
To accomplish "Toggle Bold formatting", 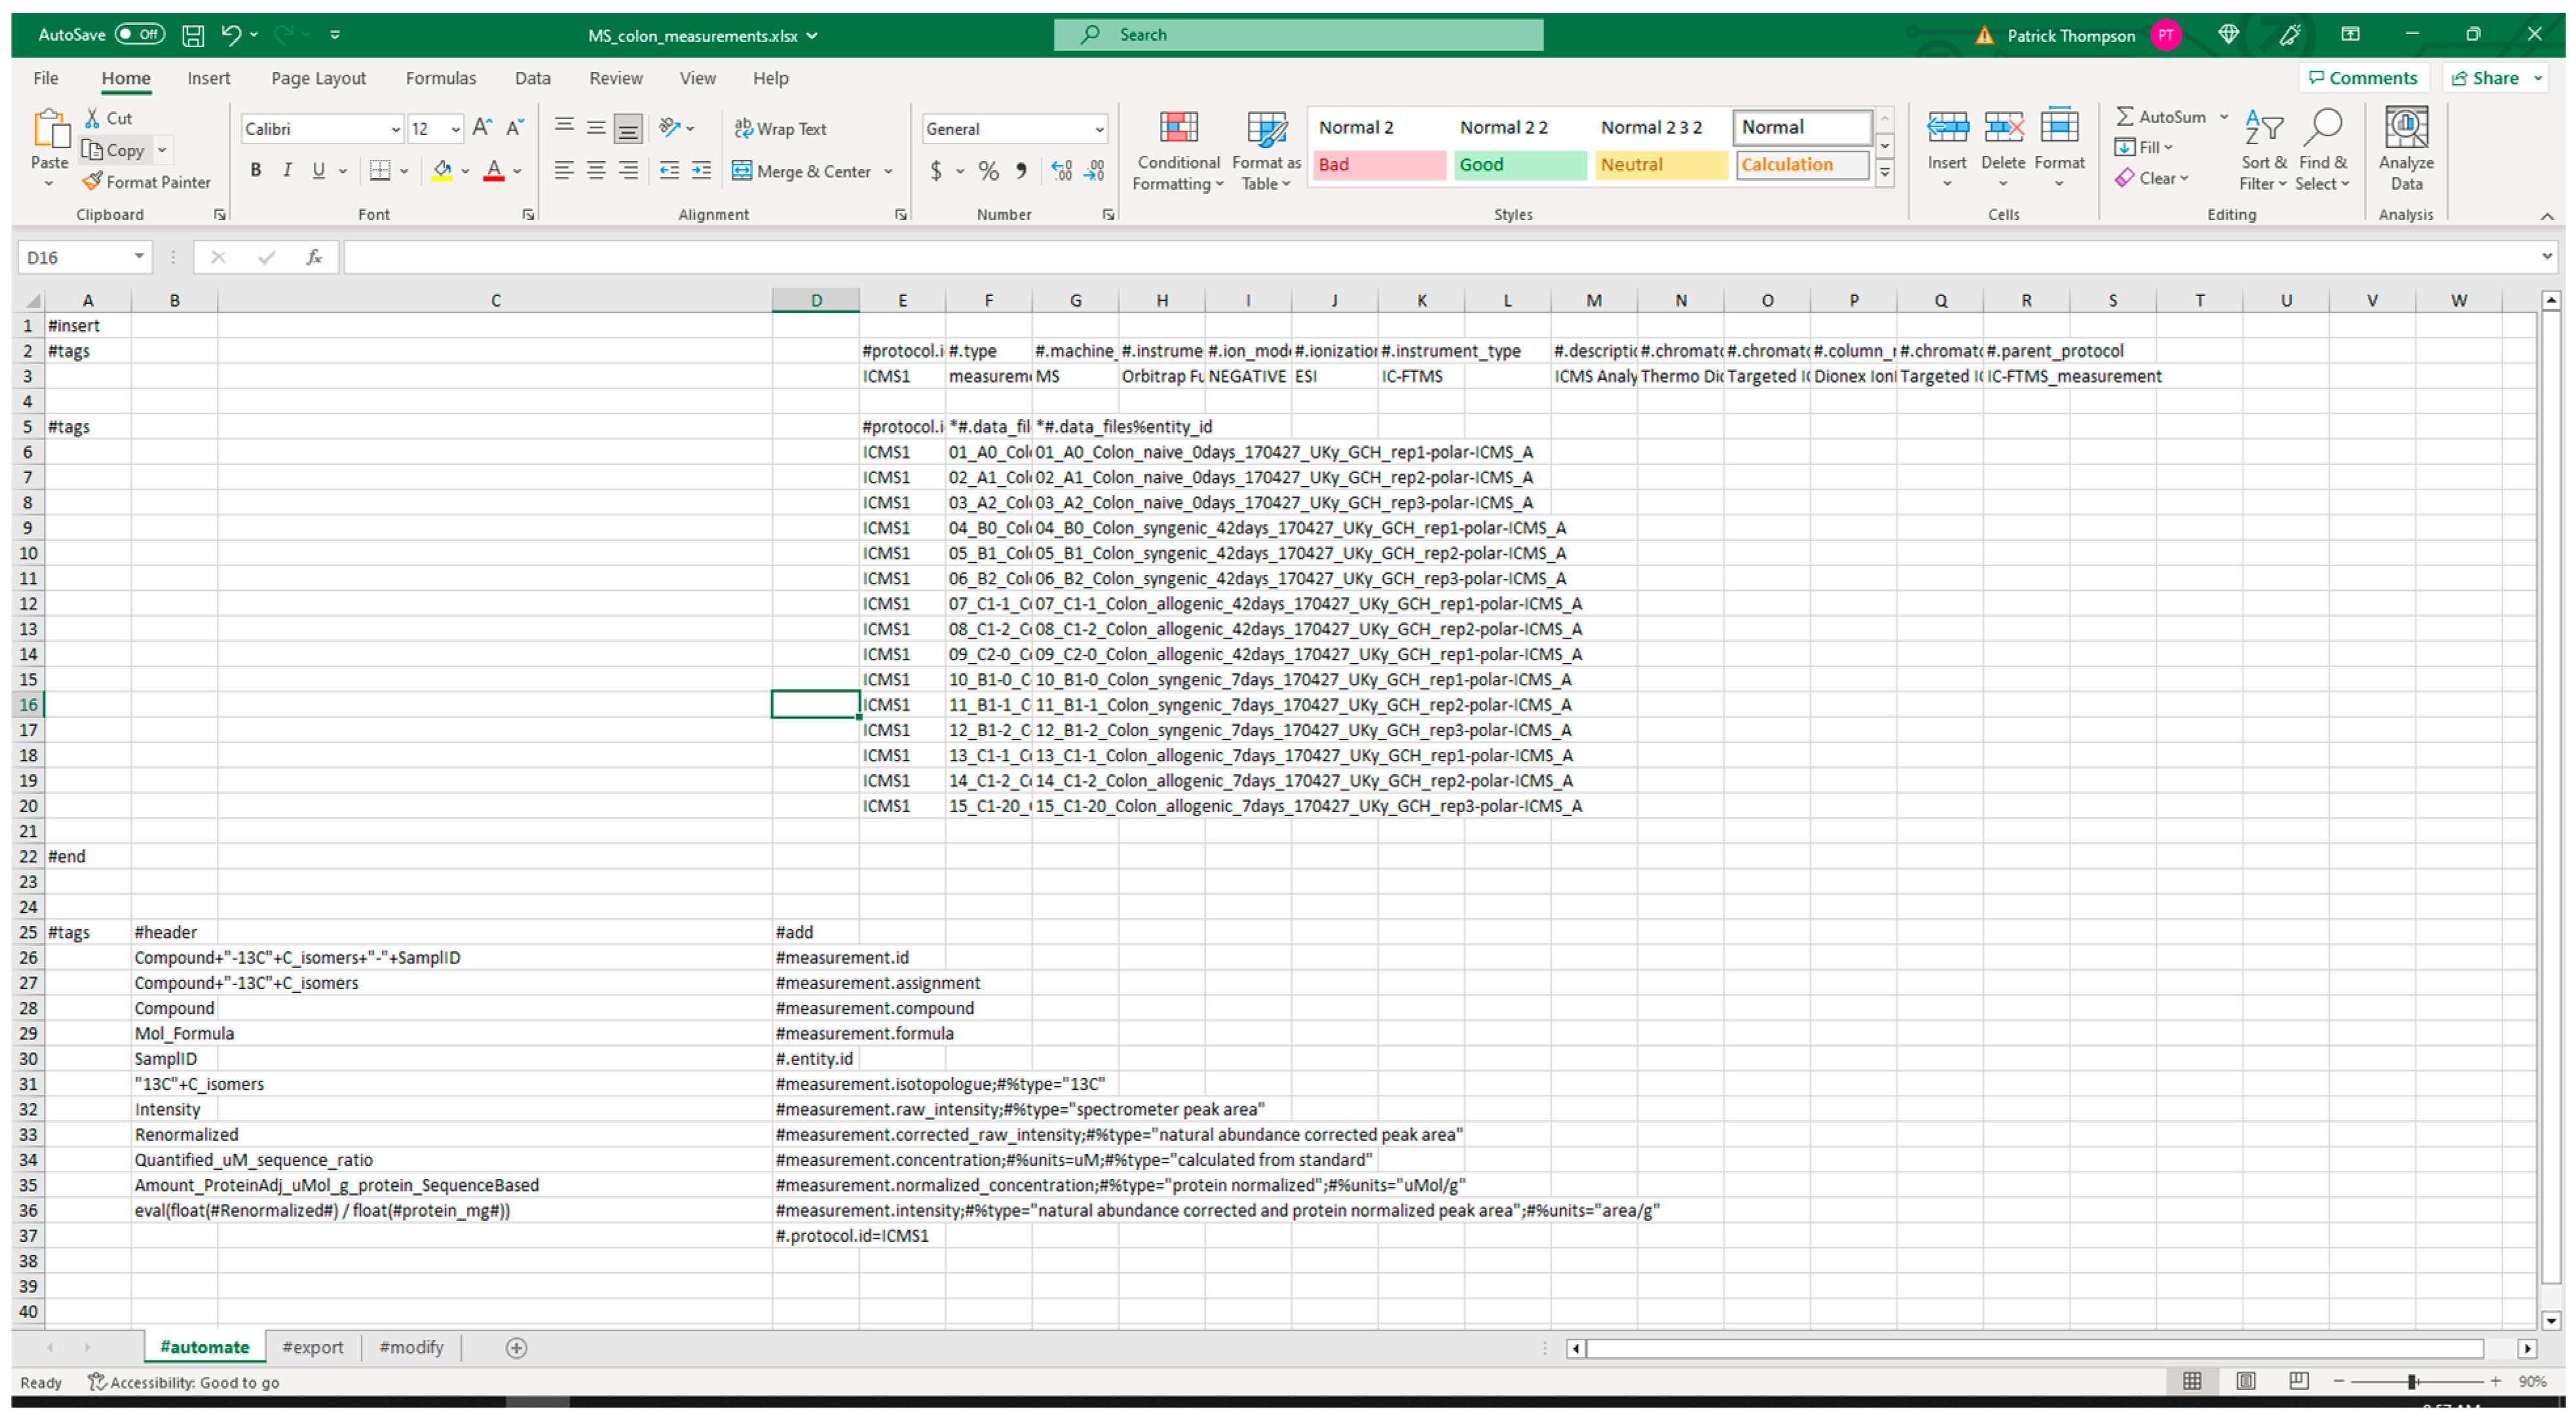I will [x=256, y=171].
